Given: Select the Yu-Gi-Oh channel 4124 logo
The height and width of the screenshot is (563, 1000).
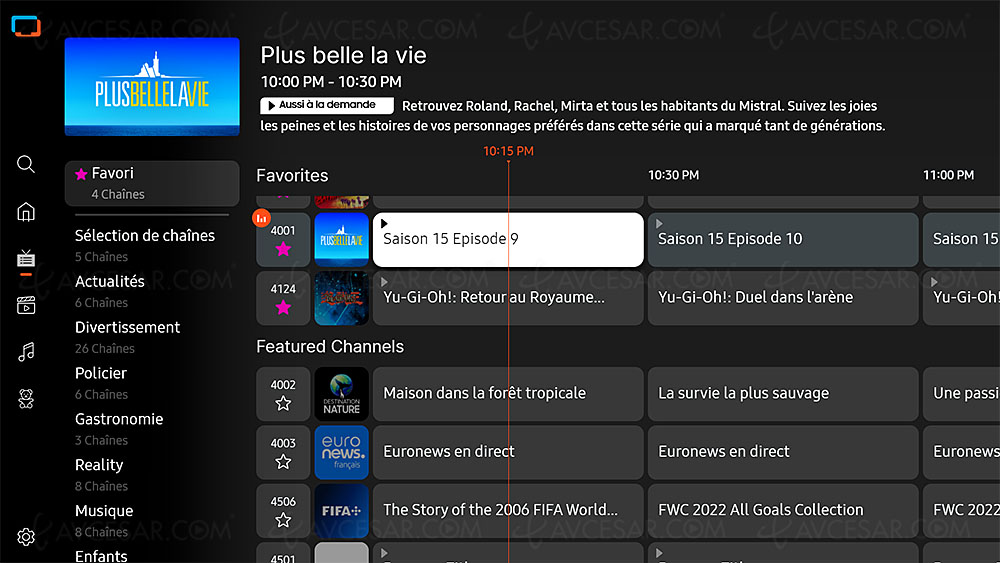Looking at the screenshot, I should (341, 298).
